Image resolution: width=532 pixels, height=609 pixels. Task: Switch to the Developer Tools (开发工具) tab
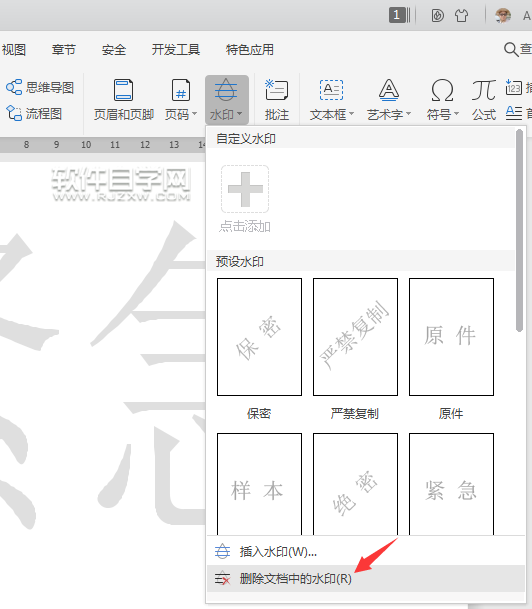pos(176,49)
